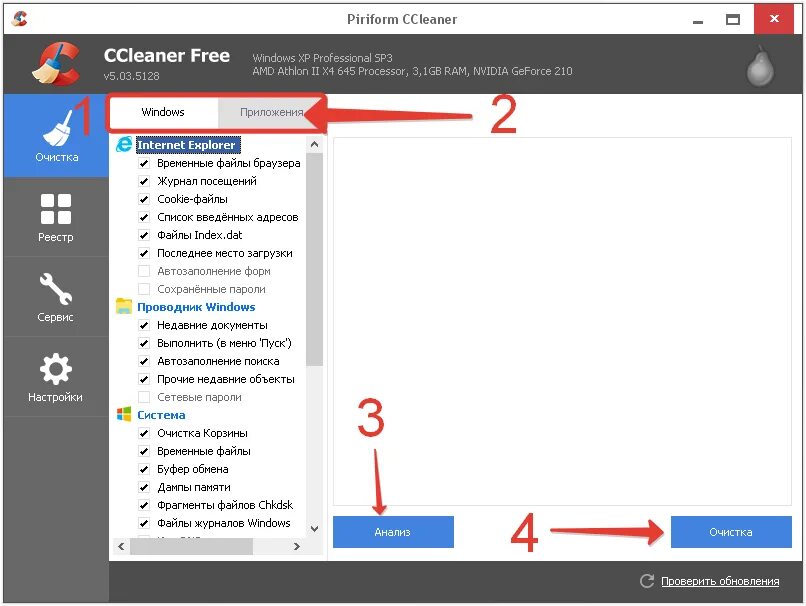Open the Проверить обновления link
This screenshot has height=606, width=806.
pyautogui.click(x=720, y=581)
